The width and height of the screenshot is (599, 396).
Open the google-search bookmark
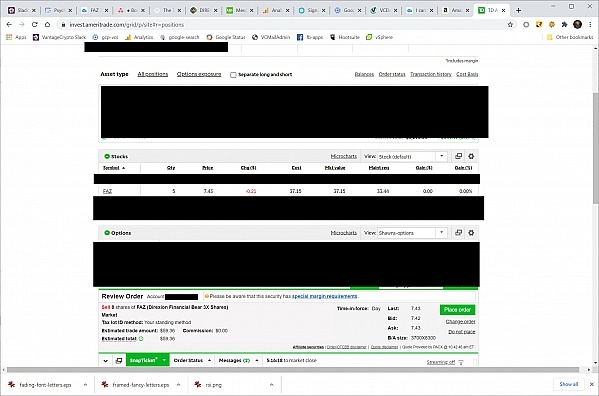180,37
